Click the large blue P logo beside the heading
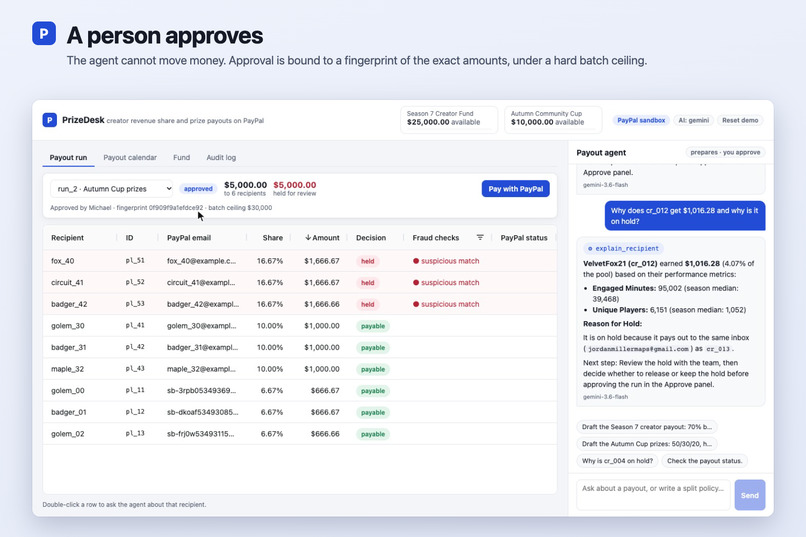The width and height of the screenshot is (806, 537). click(x=44, y=33)
